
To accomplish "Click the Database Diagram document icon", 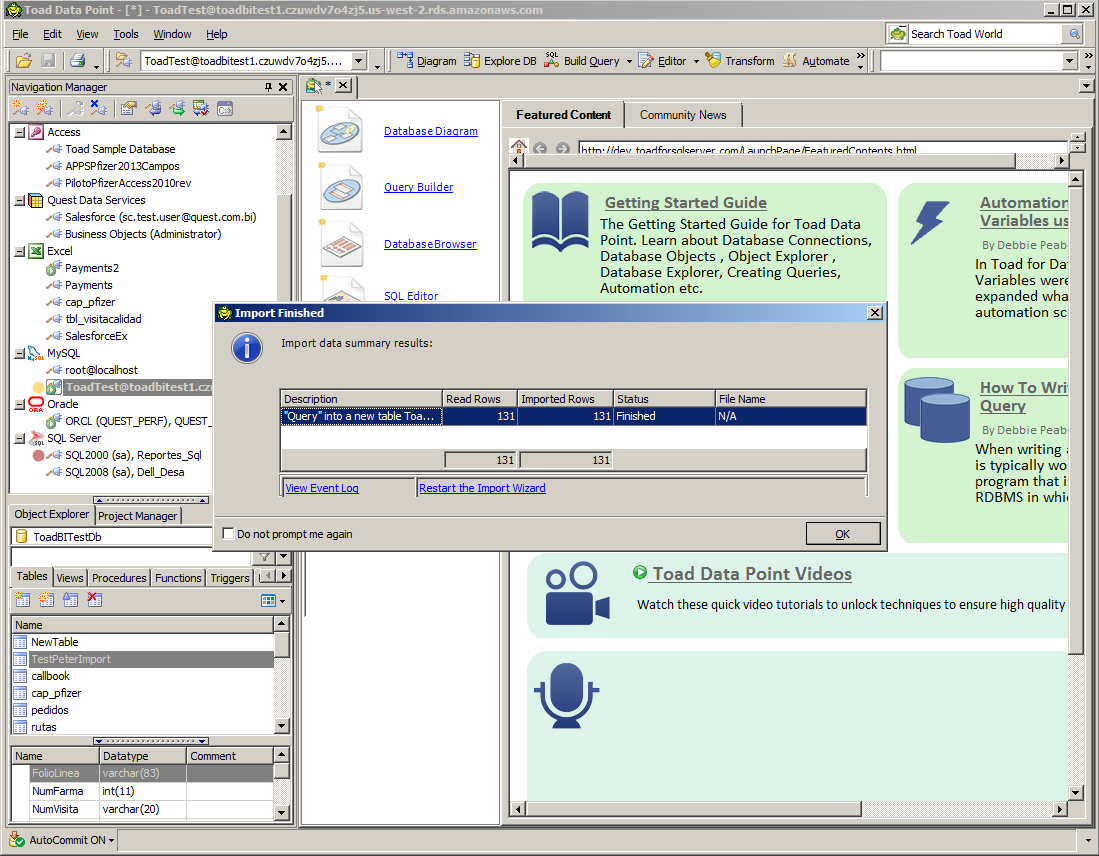I will click(x=341, y=130).
